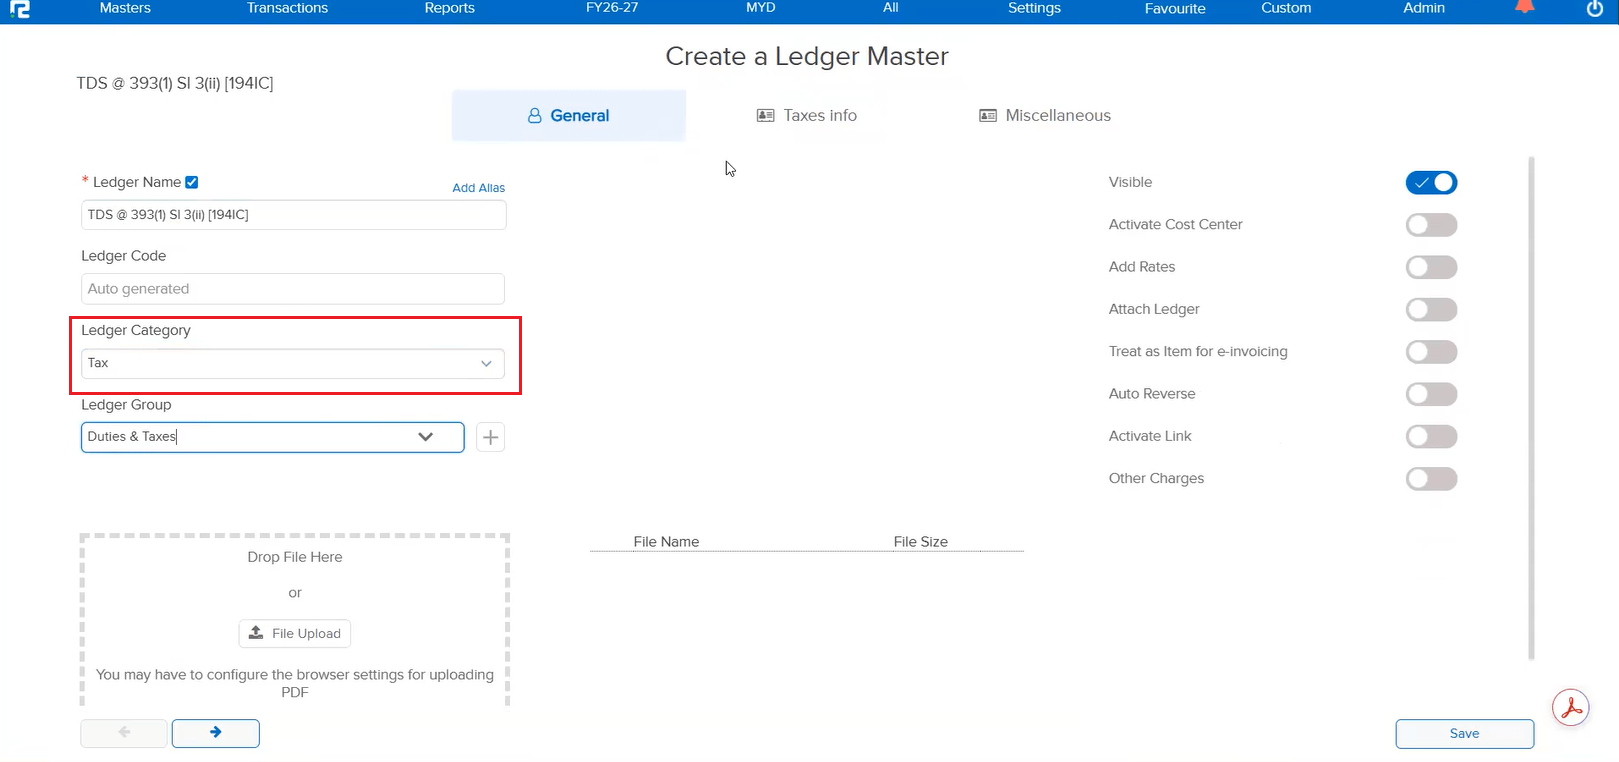This screenshot has height=762, width=1619.
Task: Toggle the Ledger Name checkbox
Action: (x=192, y=182)
